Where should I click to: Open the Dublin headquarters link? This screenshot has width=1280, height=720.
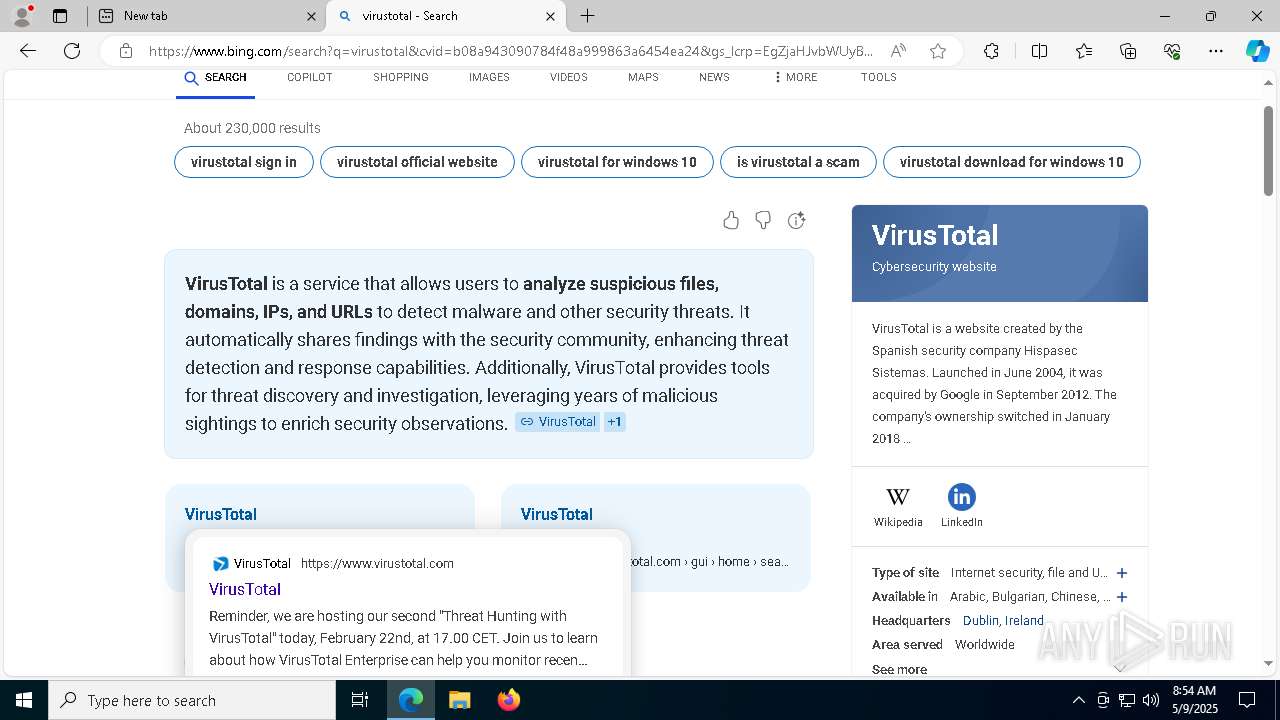click(981, 620)
